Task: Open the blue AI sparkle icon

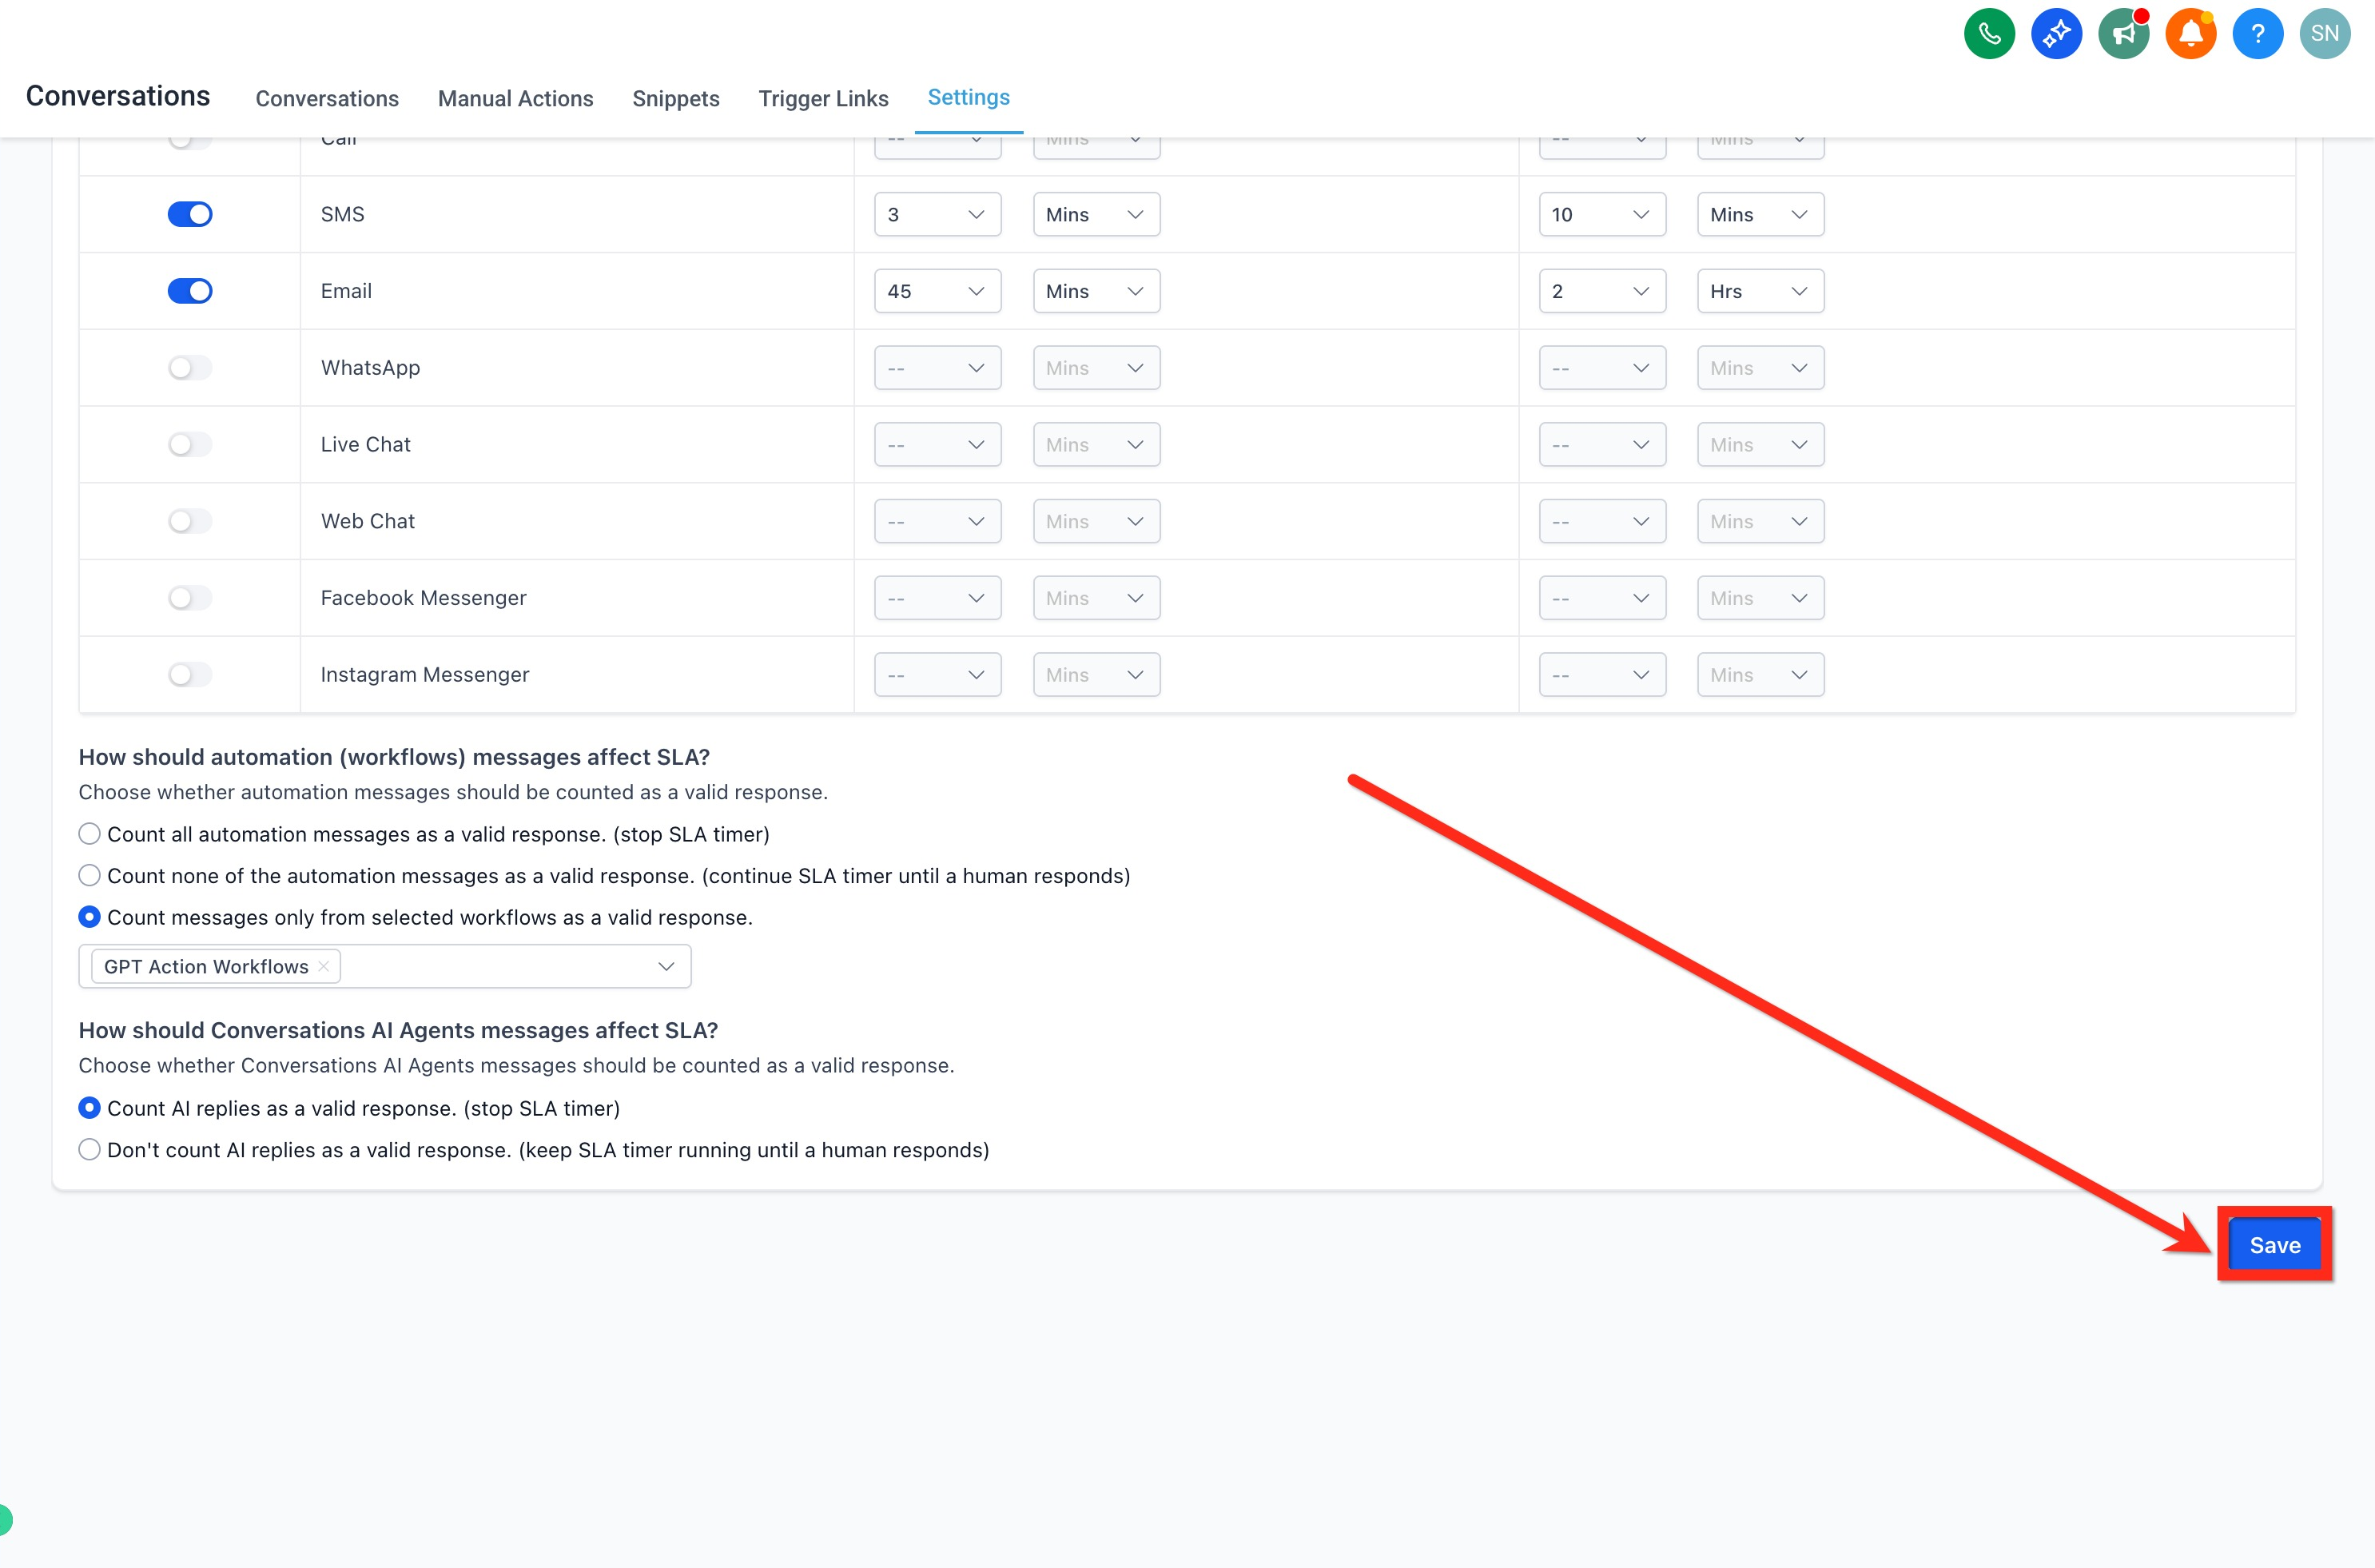Action: (2056, 34)
